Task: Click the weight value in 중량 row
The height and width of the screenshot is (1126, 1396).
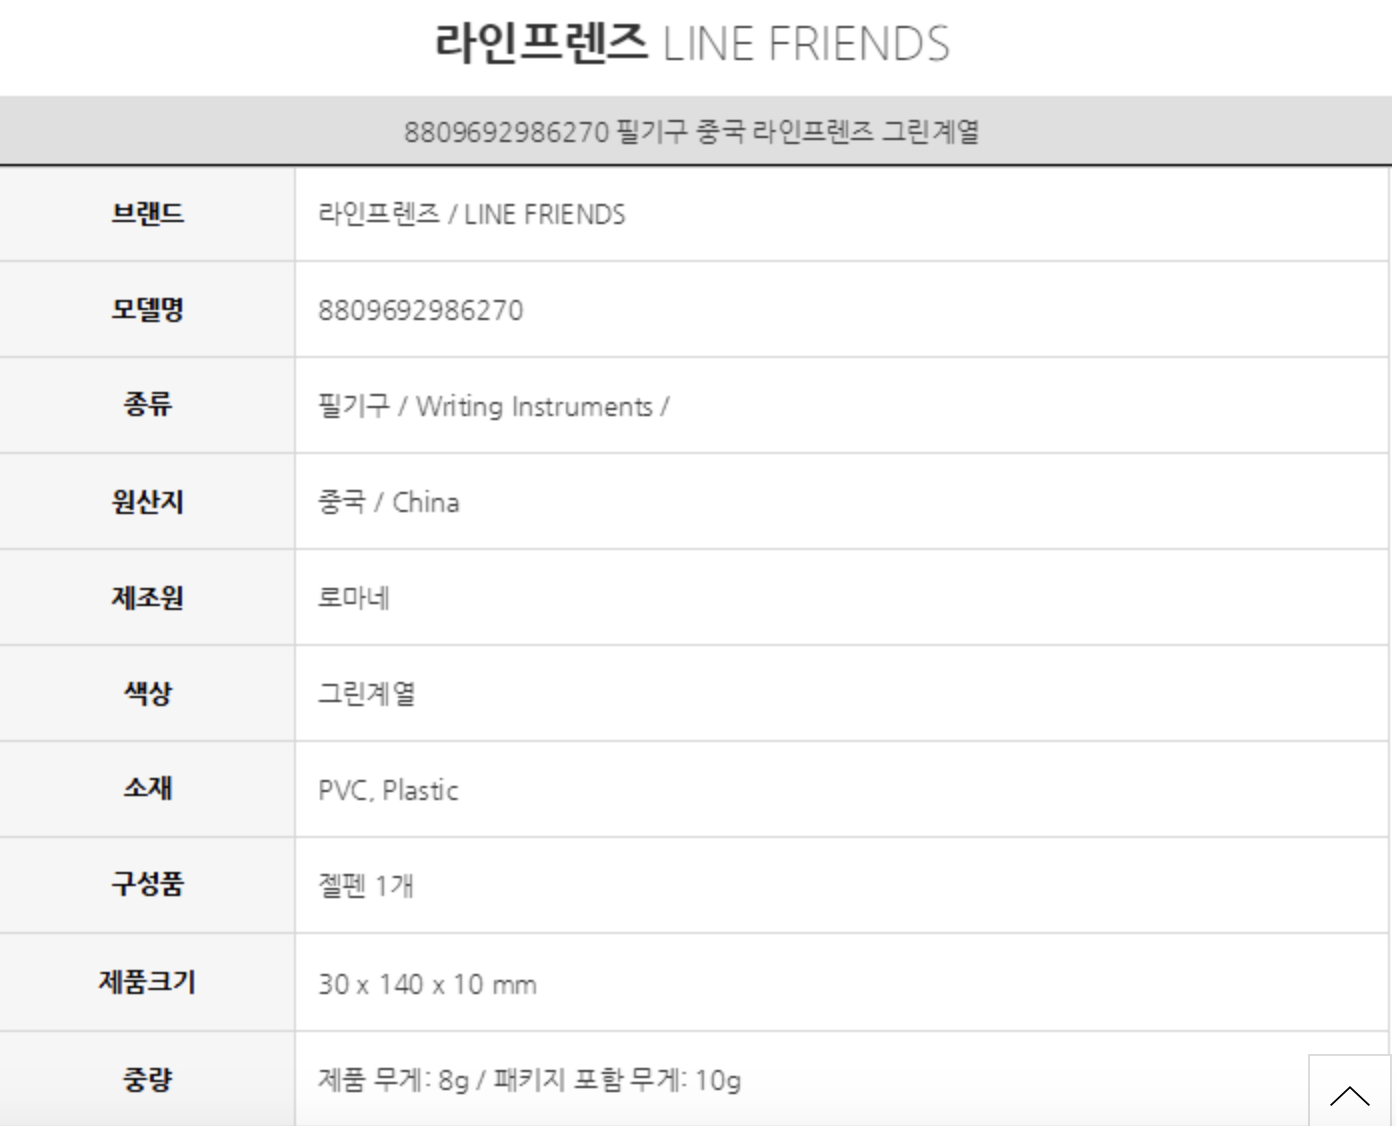Action: click(x=529, y=1080)
